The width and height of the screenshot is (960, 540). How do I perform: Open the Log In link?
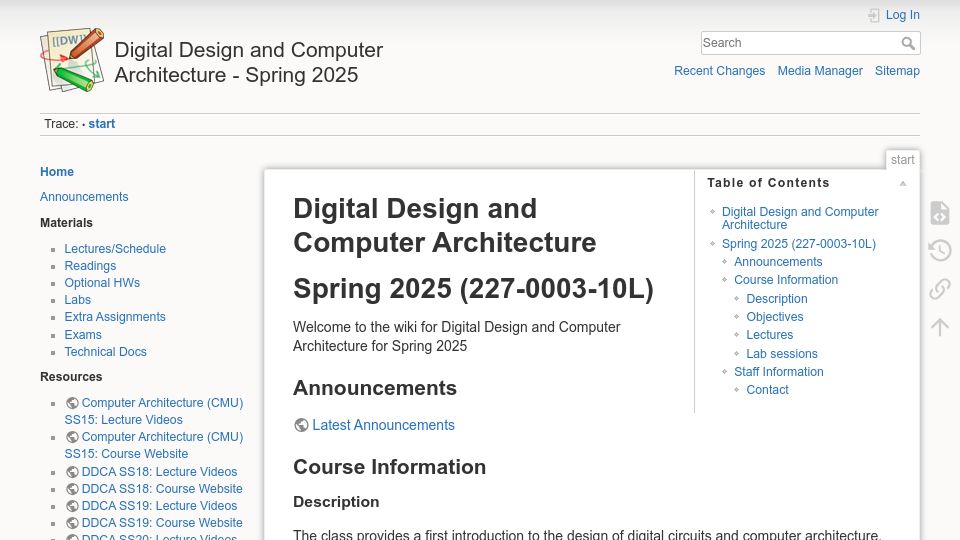click(902, 15)
